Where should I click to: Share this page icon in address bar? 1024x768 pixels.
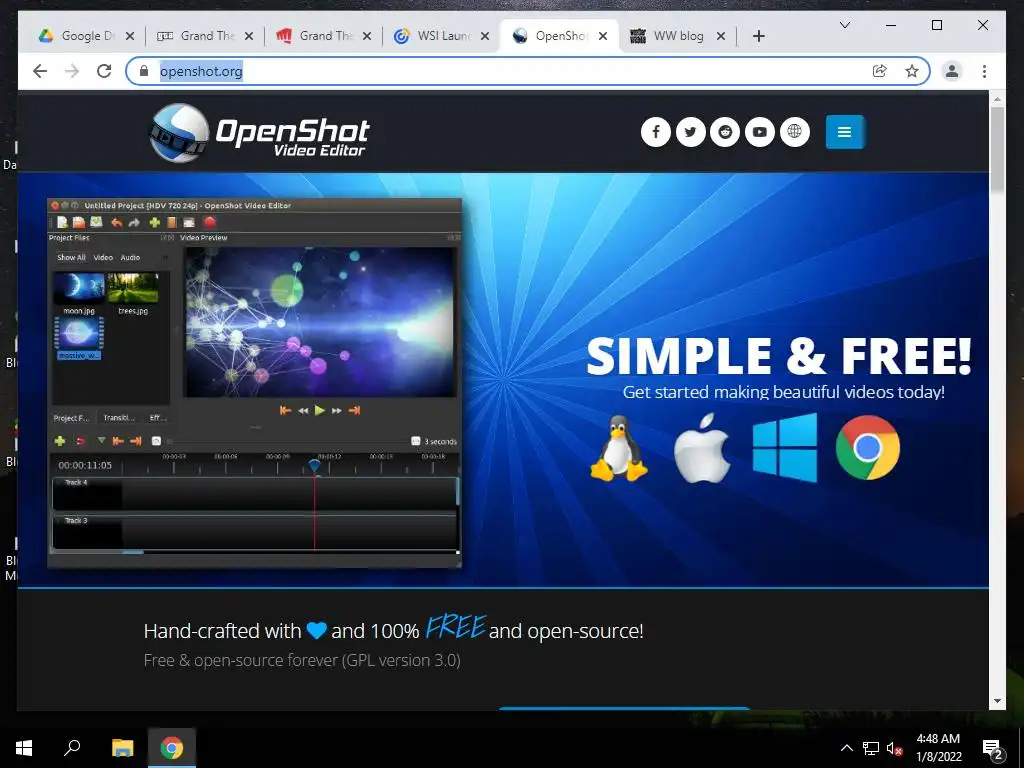[x=880, y=71]
